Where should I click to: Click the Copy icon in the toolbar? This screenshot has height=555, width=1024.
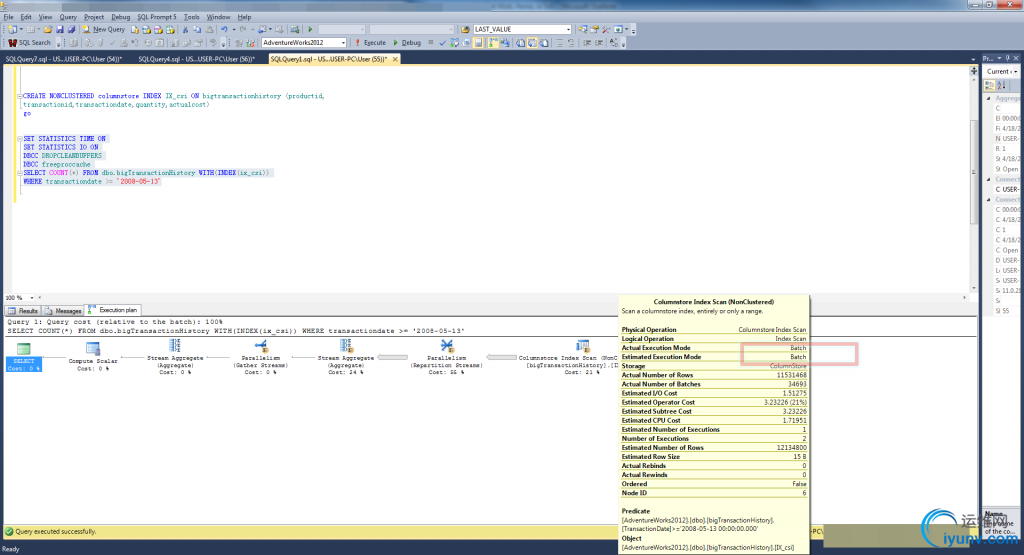click(x=197, y=29)
